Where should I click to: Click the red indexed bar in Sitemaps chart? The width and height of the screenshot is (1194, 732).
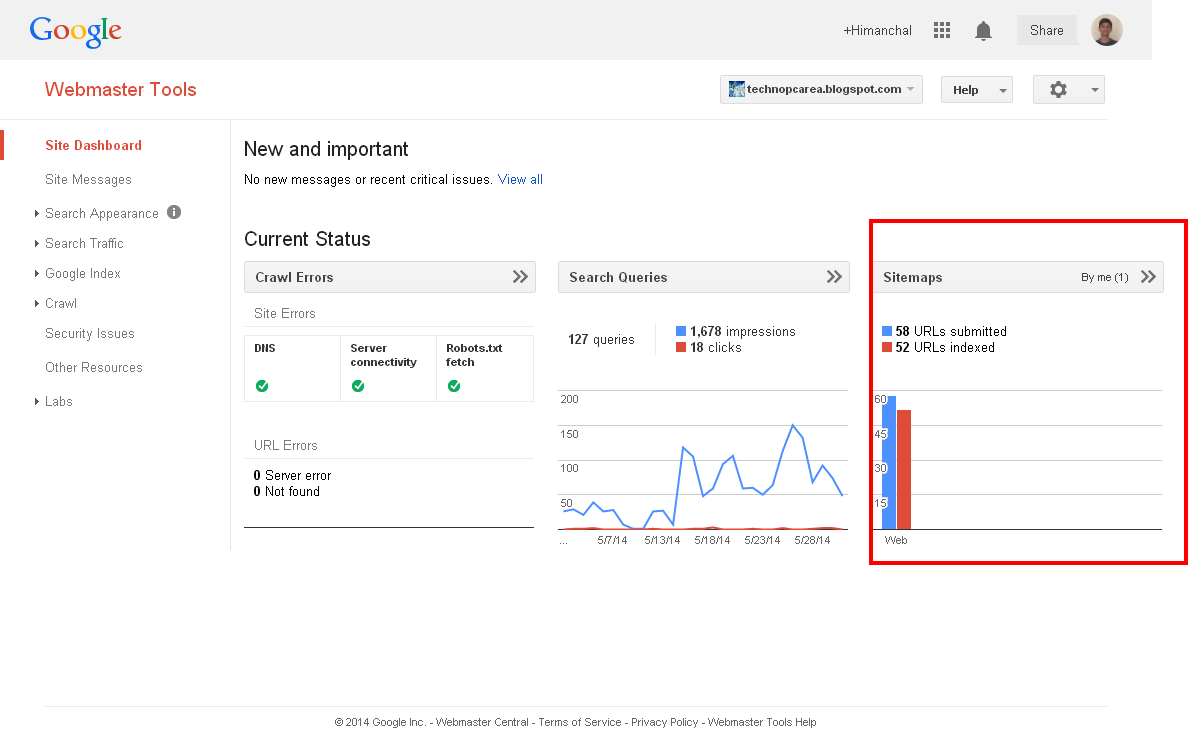coord(904,469)
